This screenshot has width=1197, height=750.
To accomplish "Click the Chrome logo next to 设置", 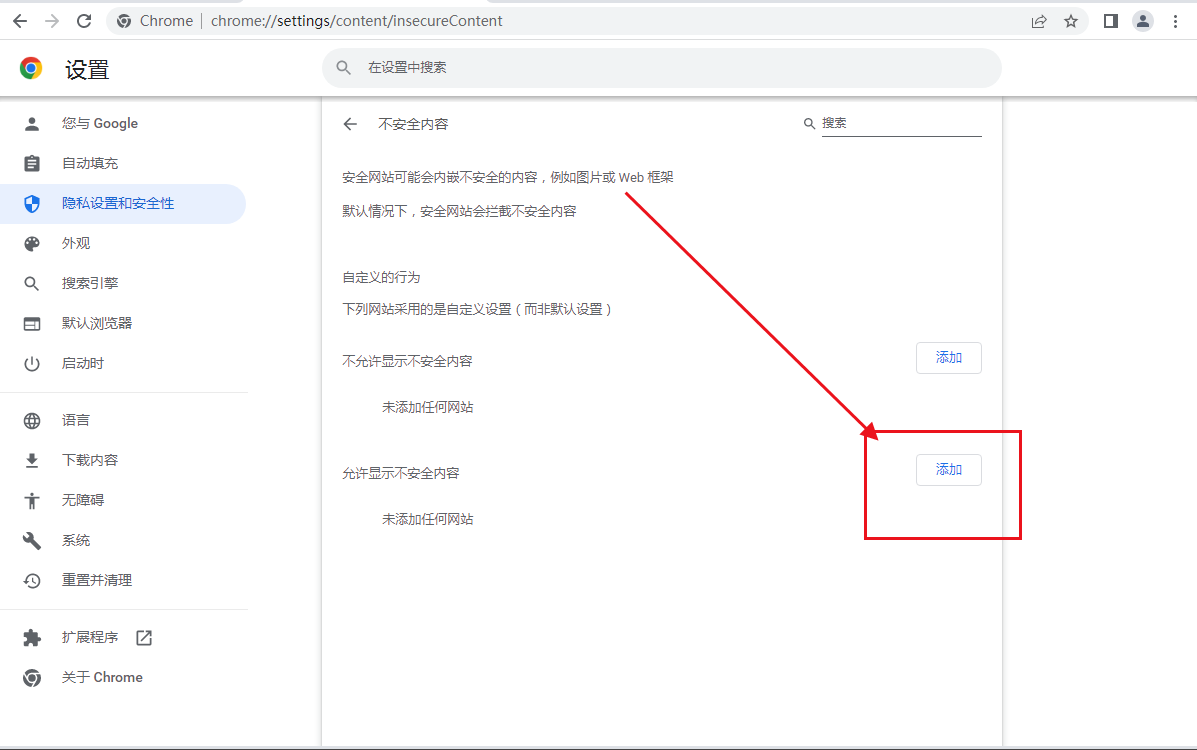I will (31, 69).
